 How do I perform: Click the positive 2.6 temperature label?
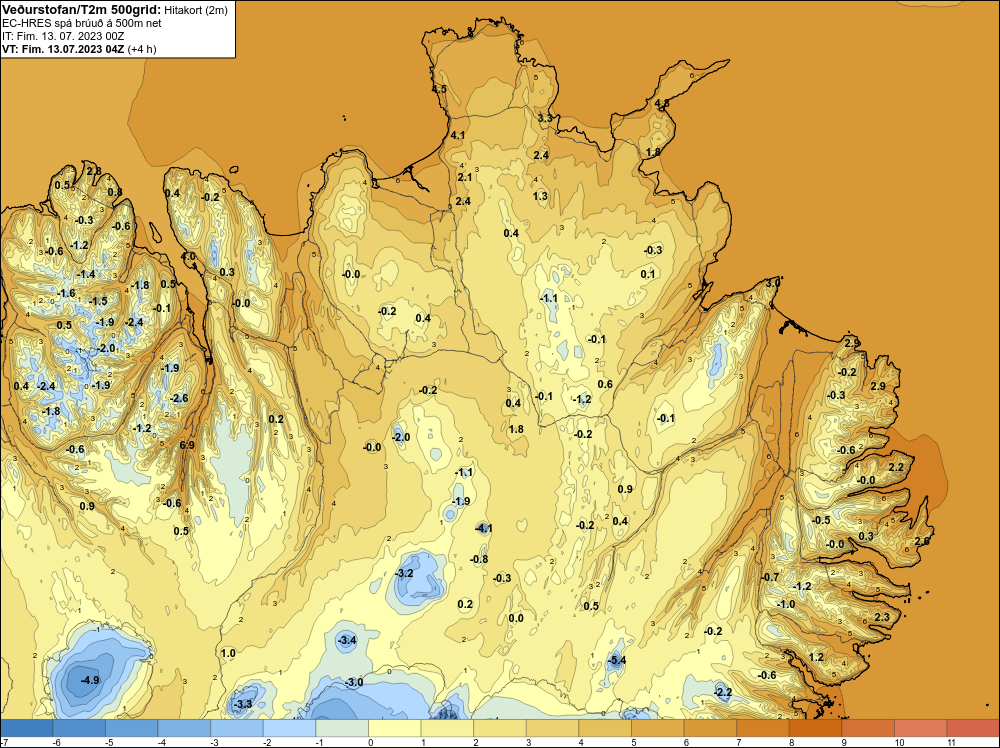pyautogui.click(x=922, y=541)
